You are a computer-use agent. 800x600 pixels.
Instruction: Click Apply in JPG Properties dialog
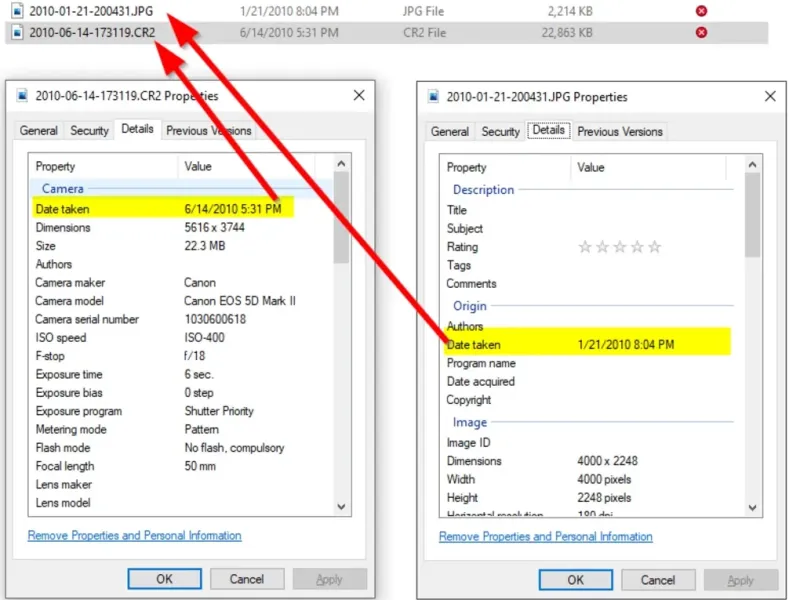tap(741, 580)
